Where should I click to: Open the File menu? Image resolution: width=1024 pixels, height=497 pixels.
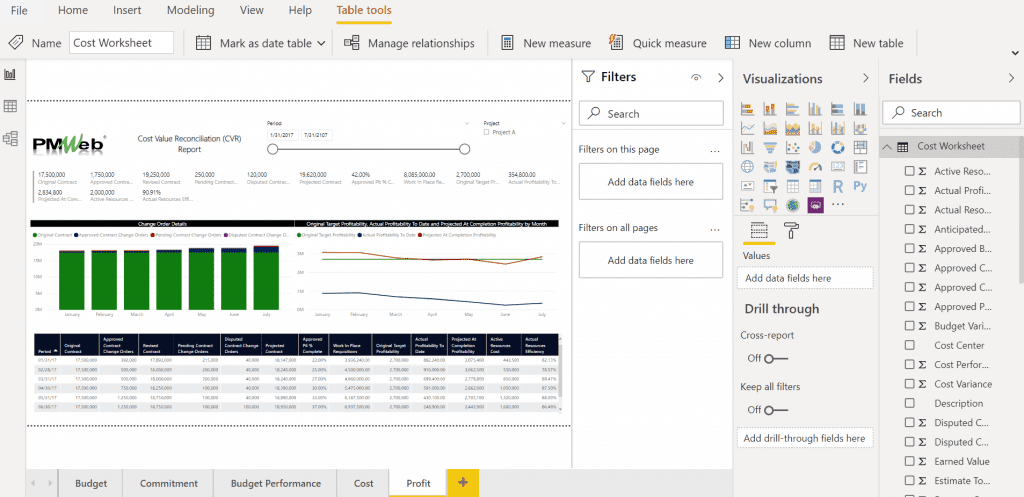(x=20, y=10)
